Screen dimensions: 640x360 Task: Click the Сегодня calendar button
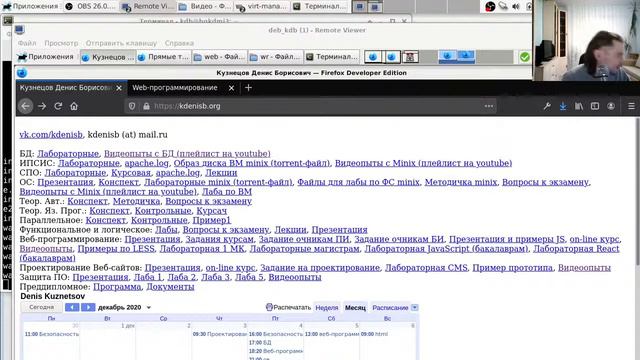click(42, 307)
